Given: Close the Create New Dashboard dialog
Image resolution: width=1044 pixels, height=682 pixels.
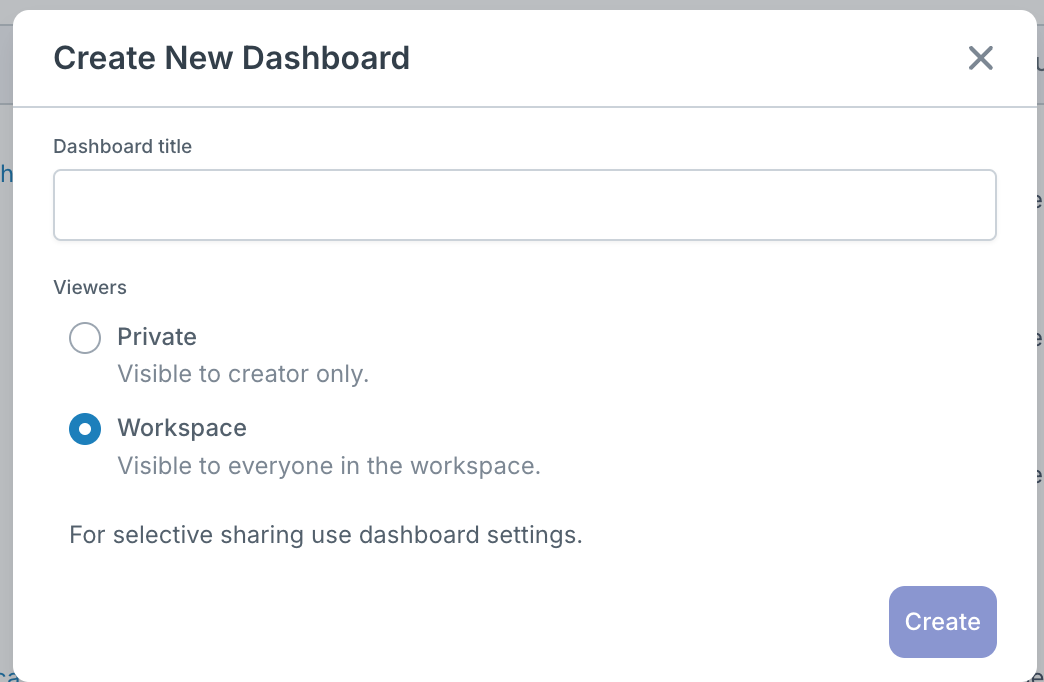Looking at the screenshot, I should coord(980,58).
